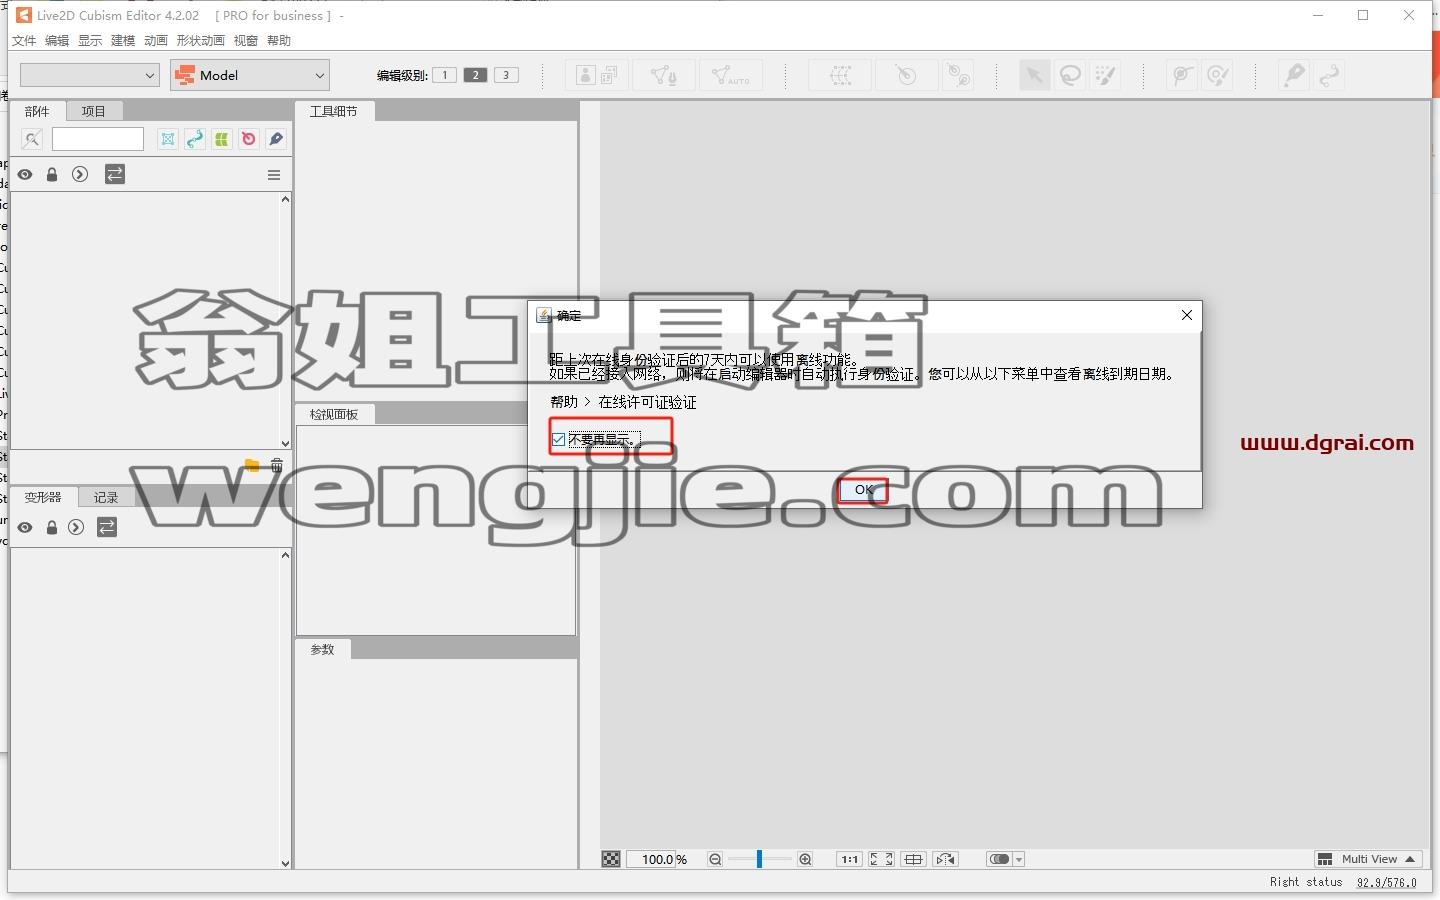Image resolution: width=1440 pixels, height=900 pixels.
Task: Expand the Multi View menu
Action: coord(1367,859)
